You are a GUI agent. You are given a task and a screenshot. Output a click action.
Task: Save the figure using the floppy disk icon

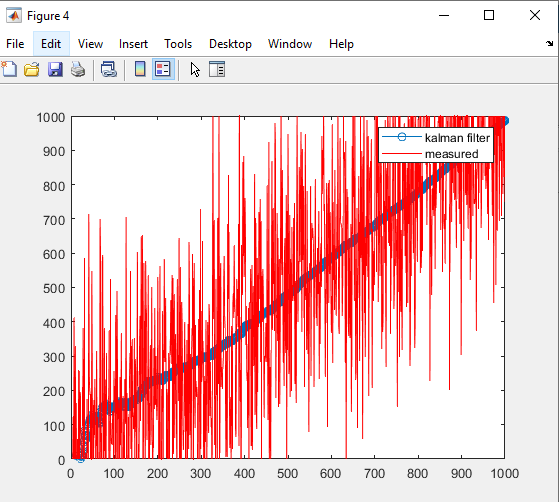point(55,69)
